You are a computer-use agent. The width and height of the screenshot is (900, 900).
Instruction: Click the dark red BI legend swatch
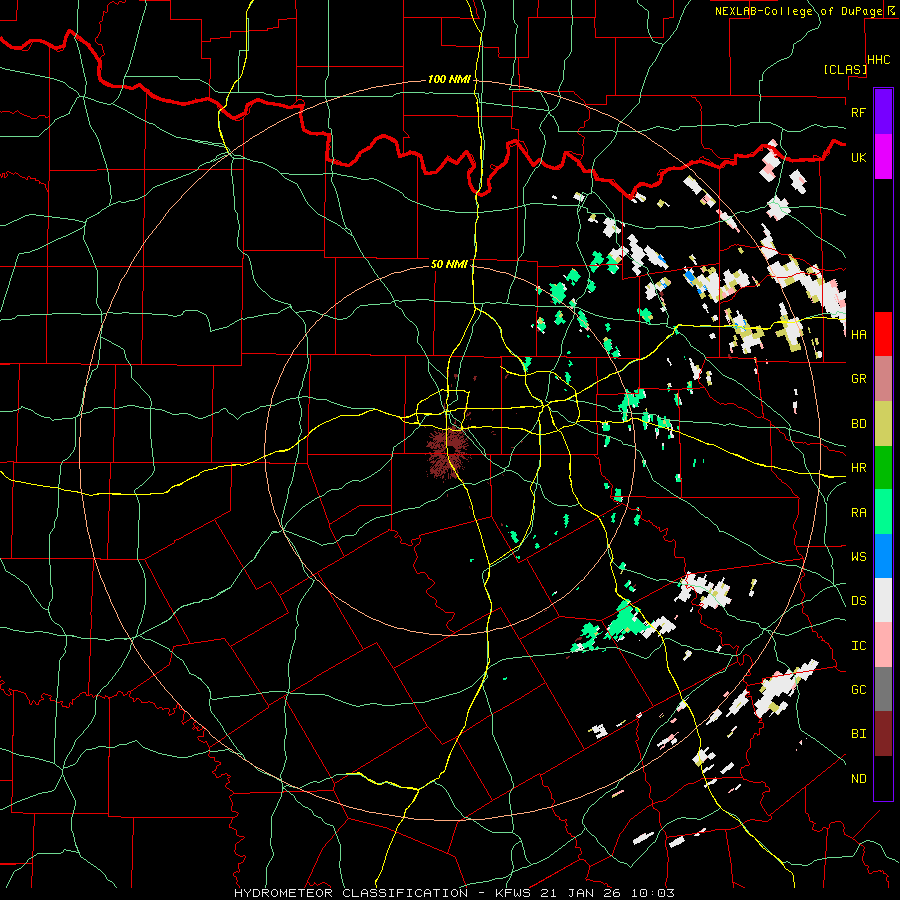pyautogui.click(x=883, y=734)
